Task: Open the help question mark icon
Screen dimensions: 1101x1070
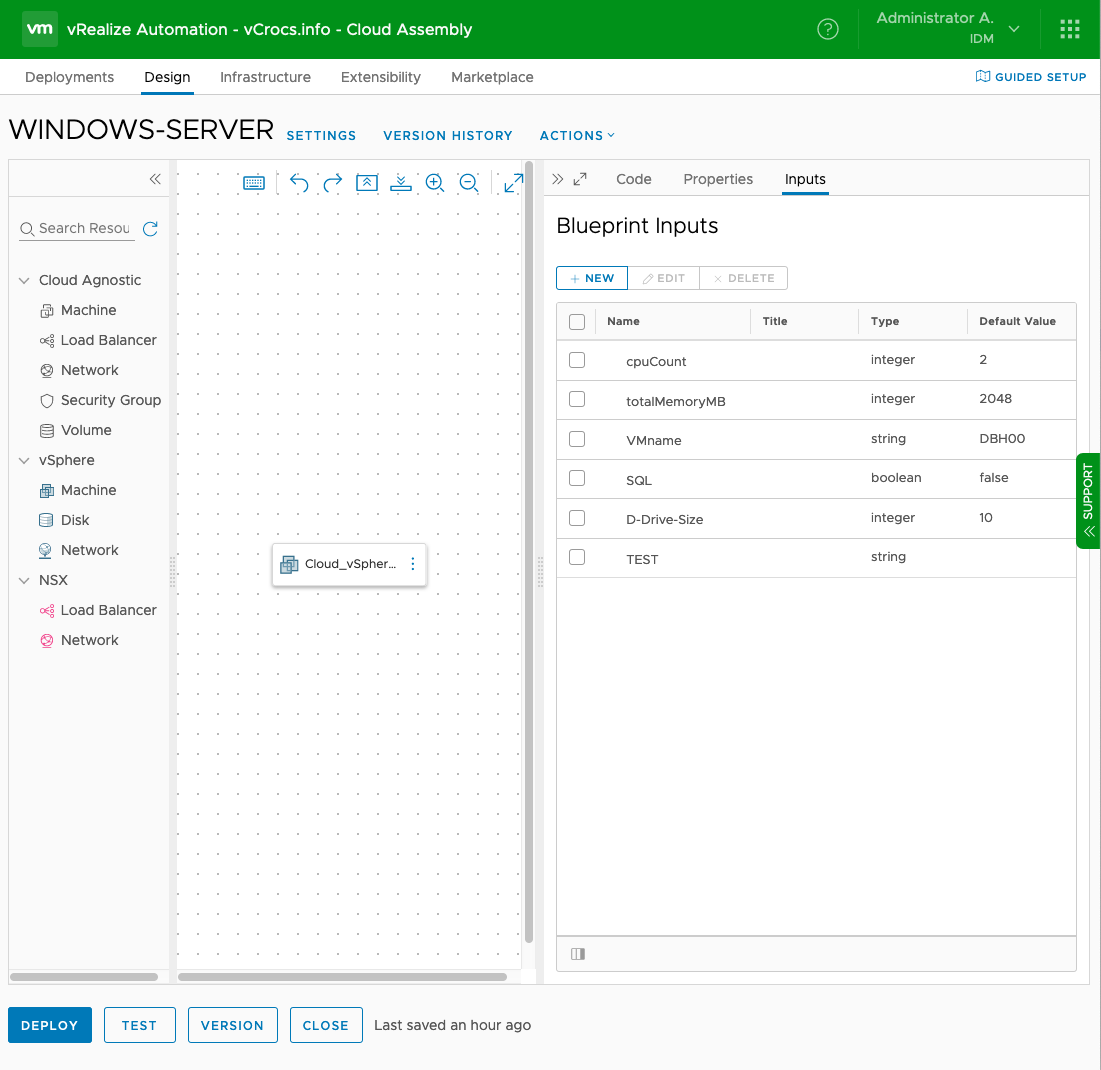Action: [x=828, y=29]
